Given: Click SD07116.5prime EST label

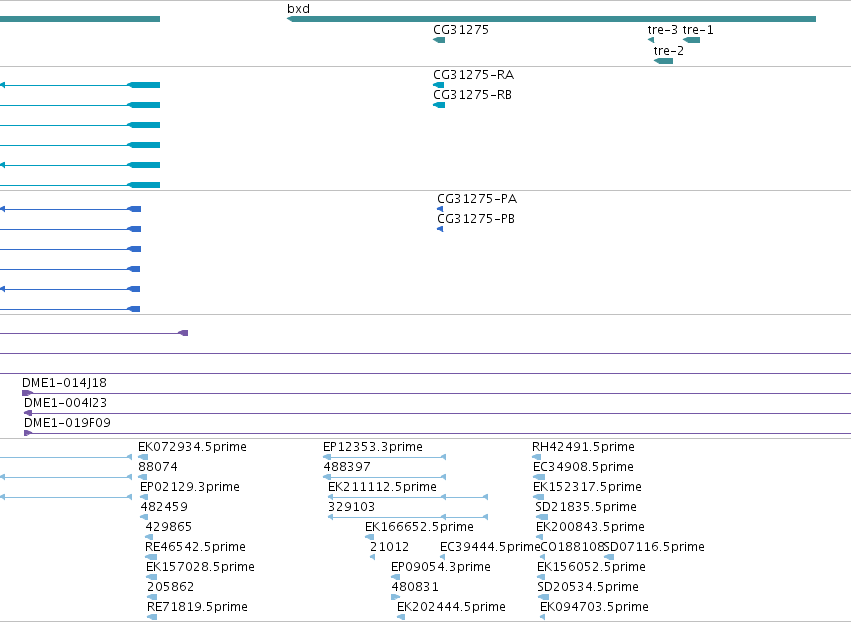Looking at the screenshot, I should (655, 547).
